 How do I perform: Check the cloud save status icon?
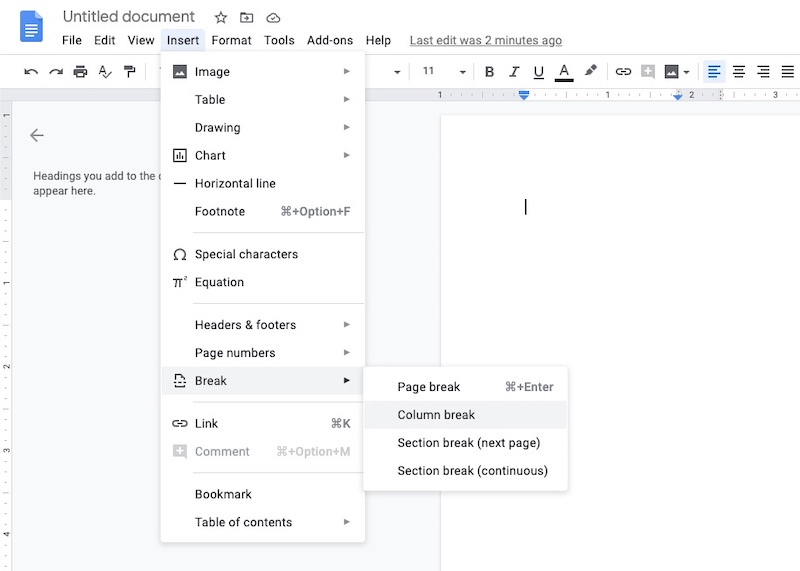pyautogui.click(x=273, y=18)
